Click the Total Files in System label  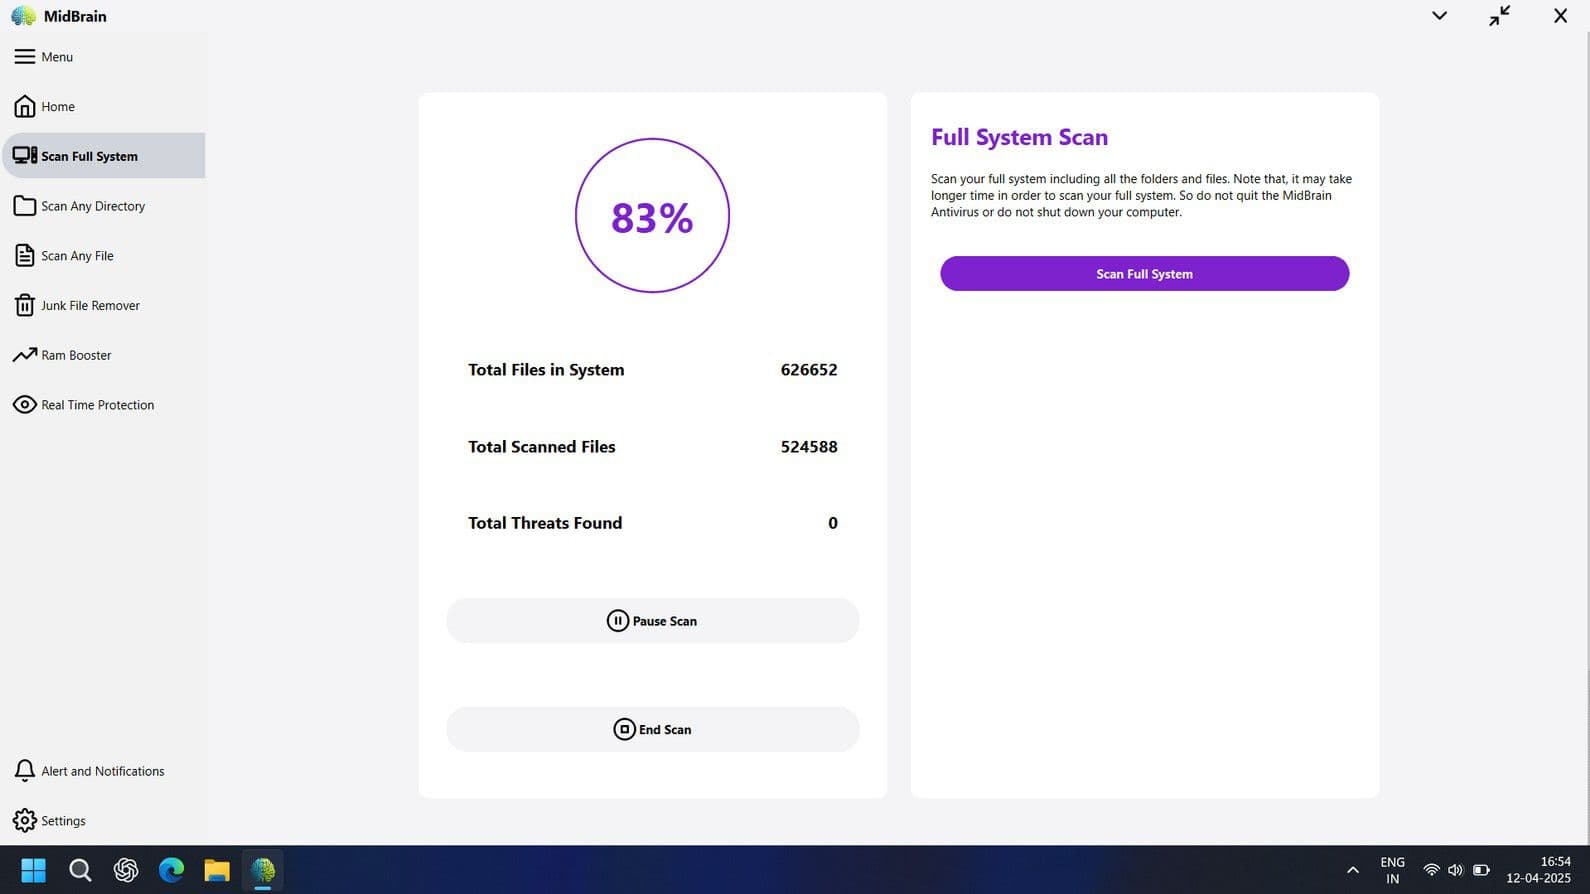pyautogui.click(x=546, y=370)
